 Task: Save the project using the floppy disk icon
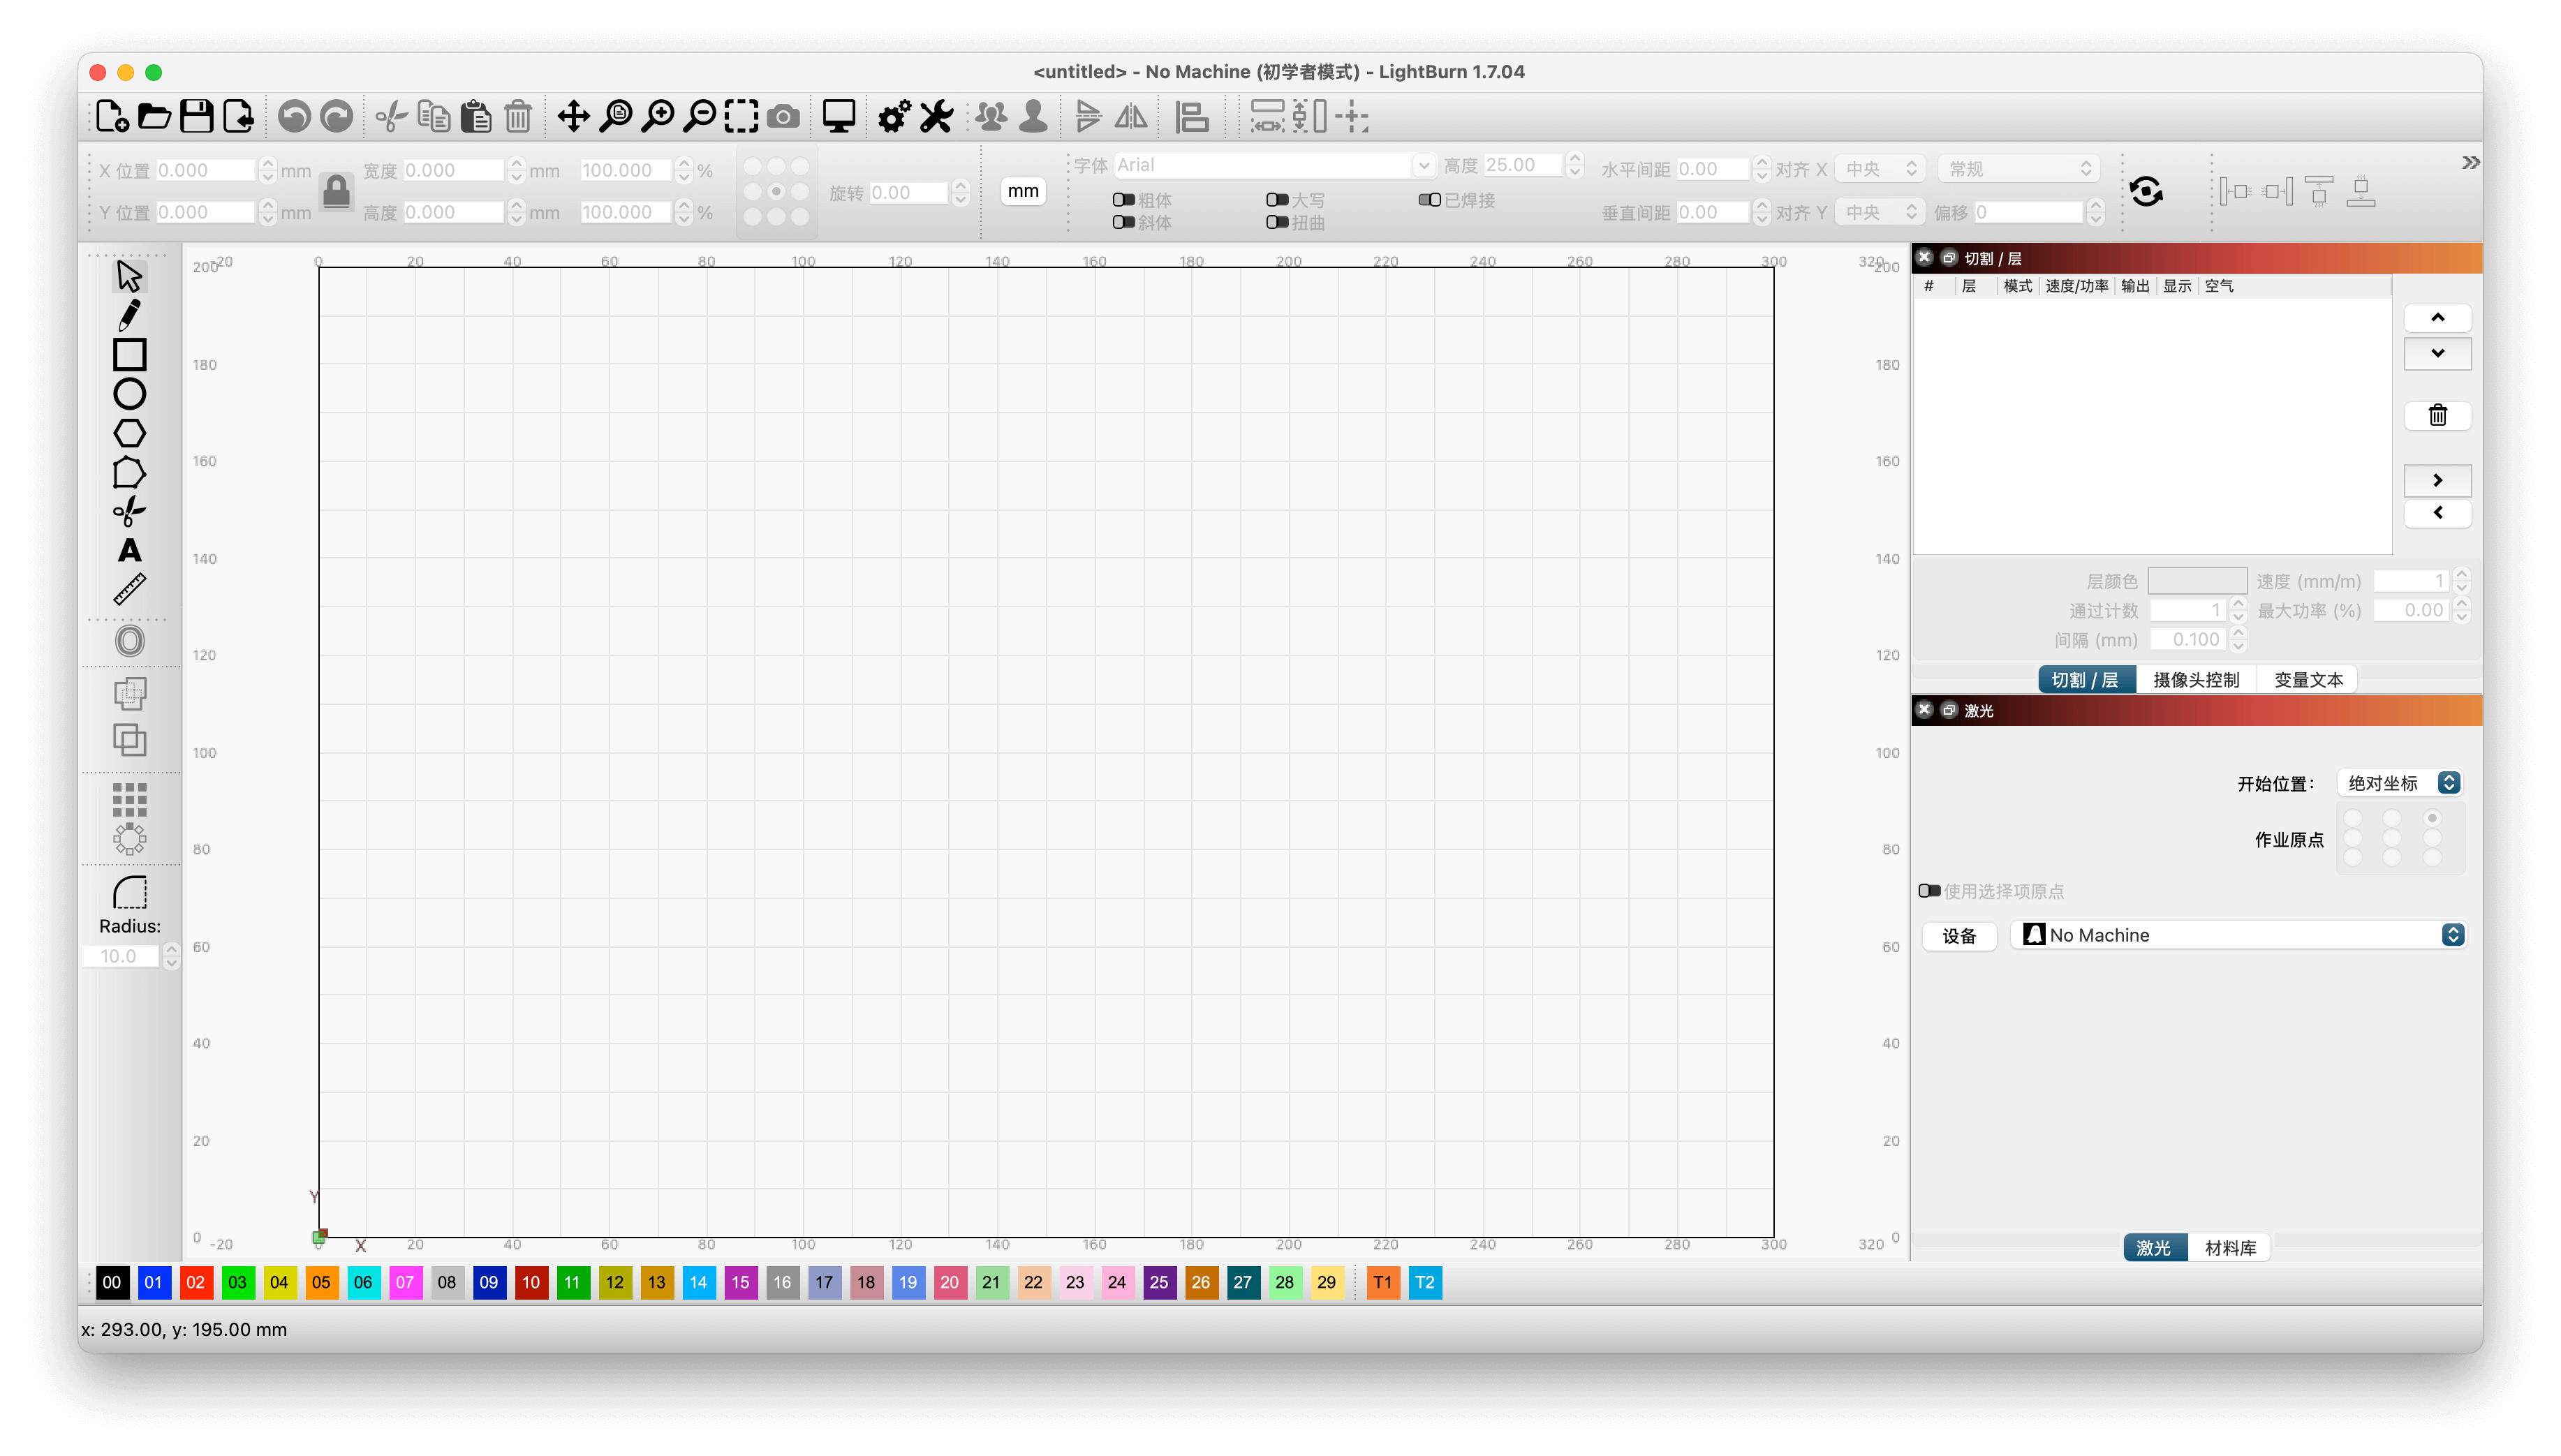196,117
